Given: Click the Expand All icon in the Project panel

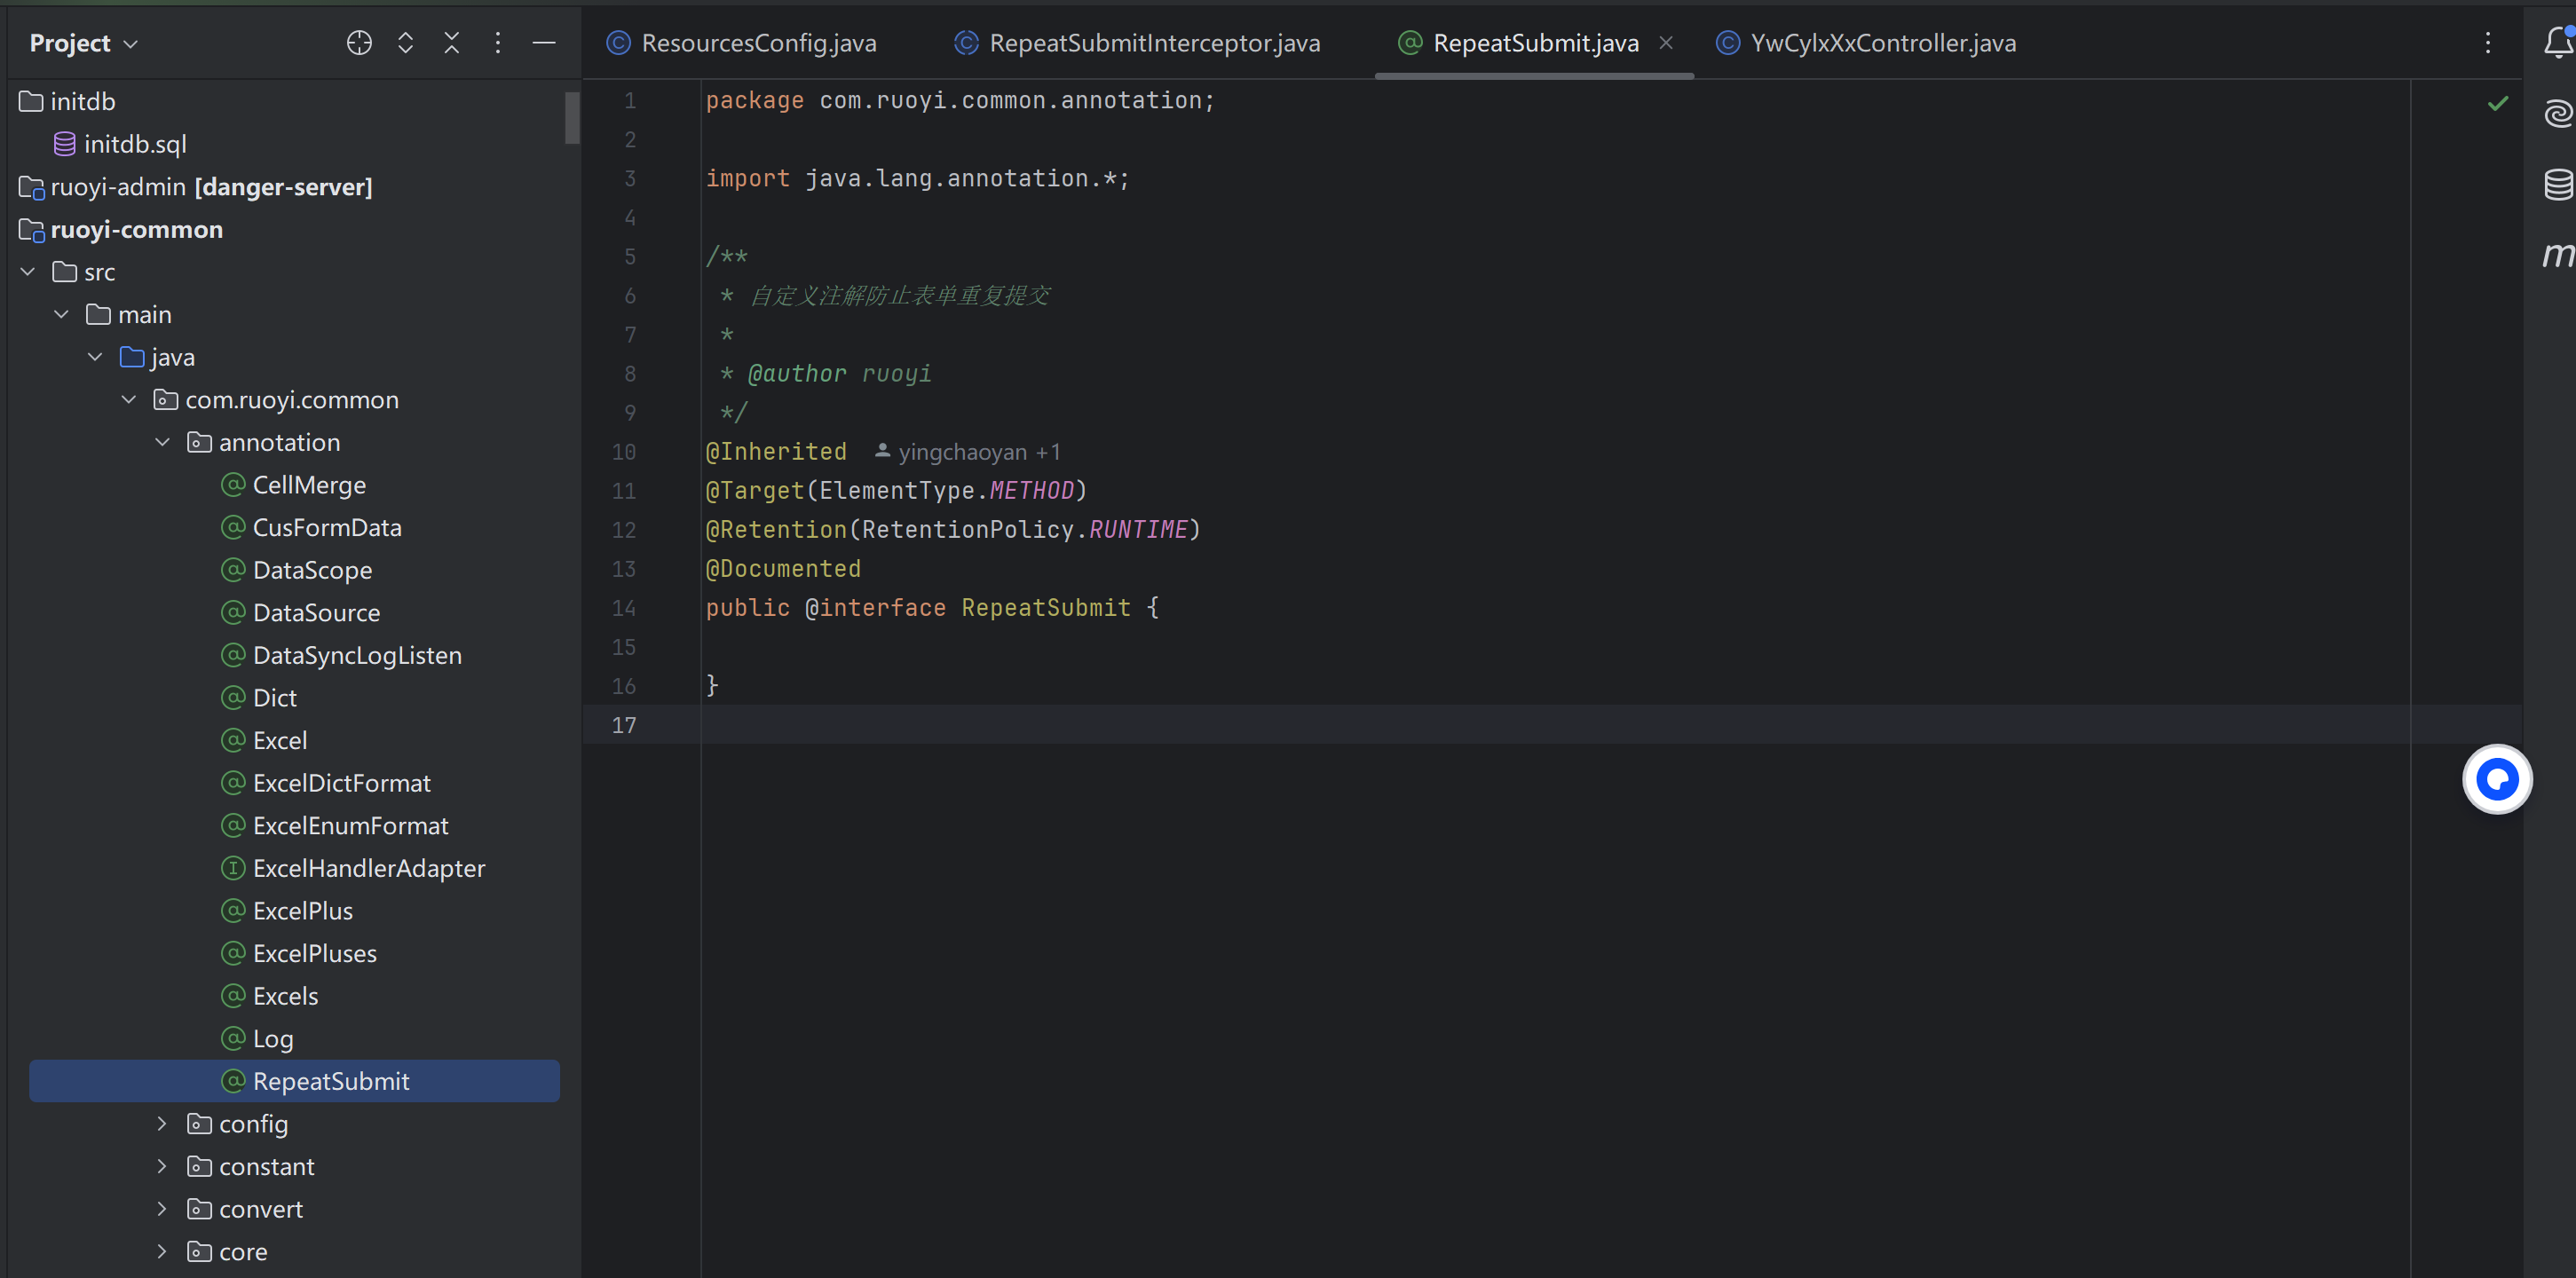Looking at the screenshot, I should click(405, 43).
